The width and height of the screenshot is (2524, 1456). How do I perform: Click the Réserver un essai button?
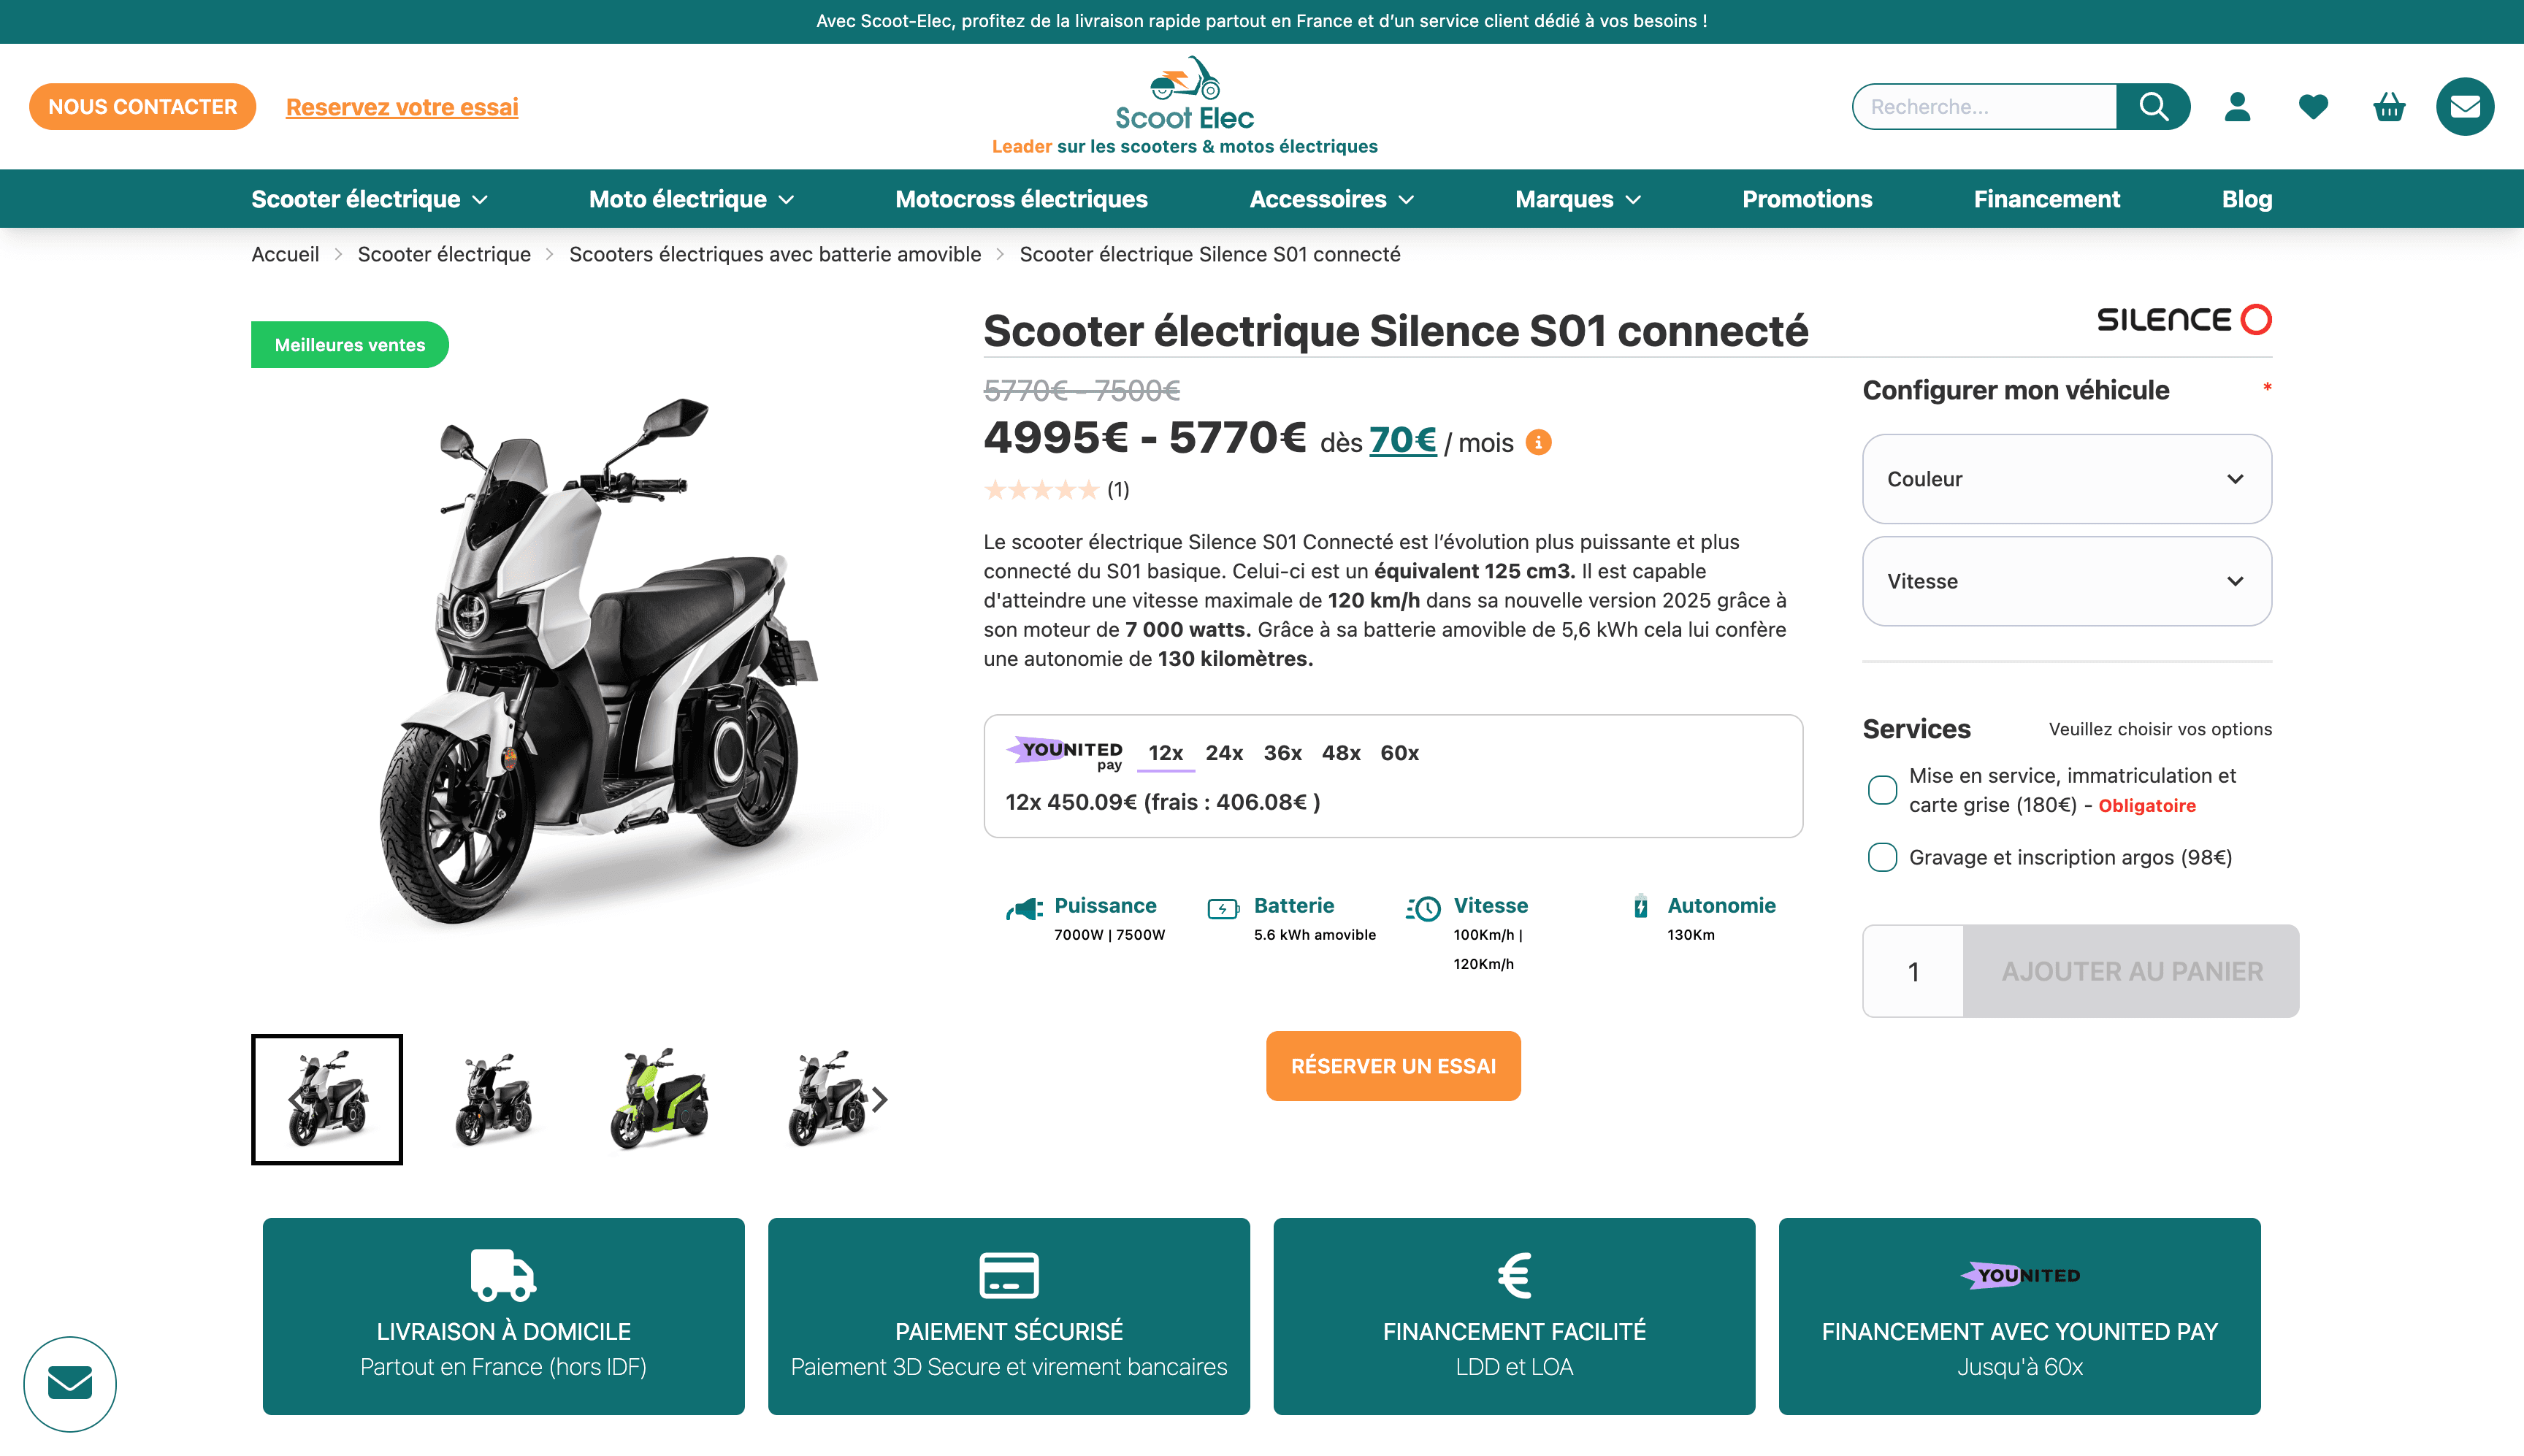click(1392, 1066)
